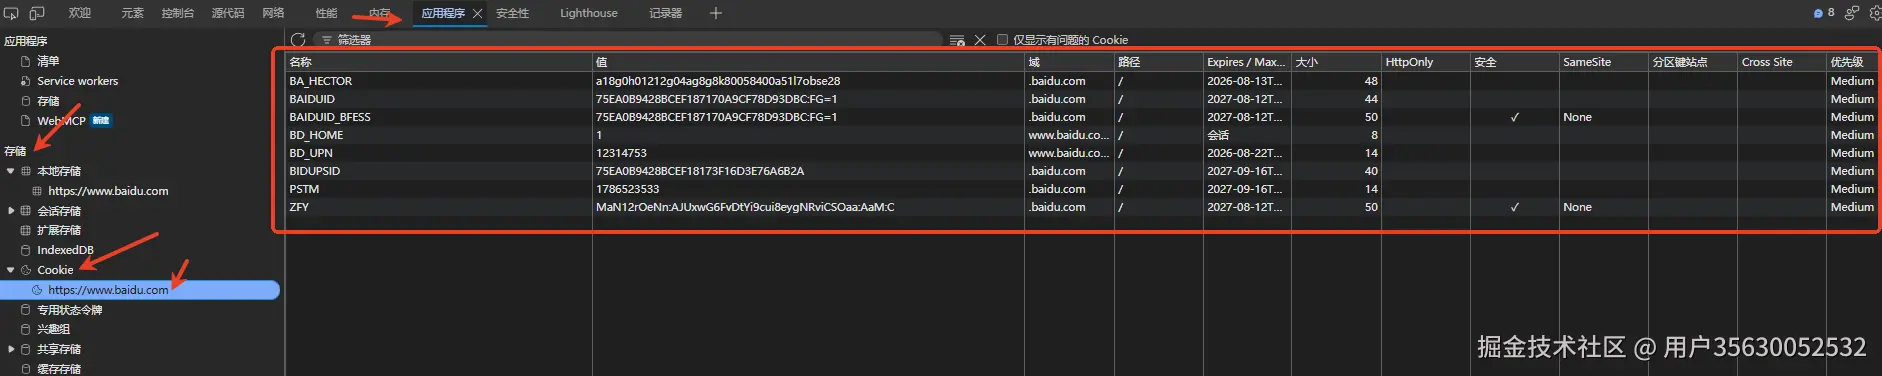The width and height of the screenshot is (1882, 376).
Task: Switch to the 控制台 tab
Action: [x=178, y=13]
